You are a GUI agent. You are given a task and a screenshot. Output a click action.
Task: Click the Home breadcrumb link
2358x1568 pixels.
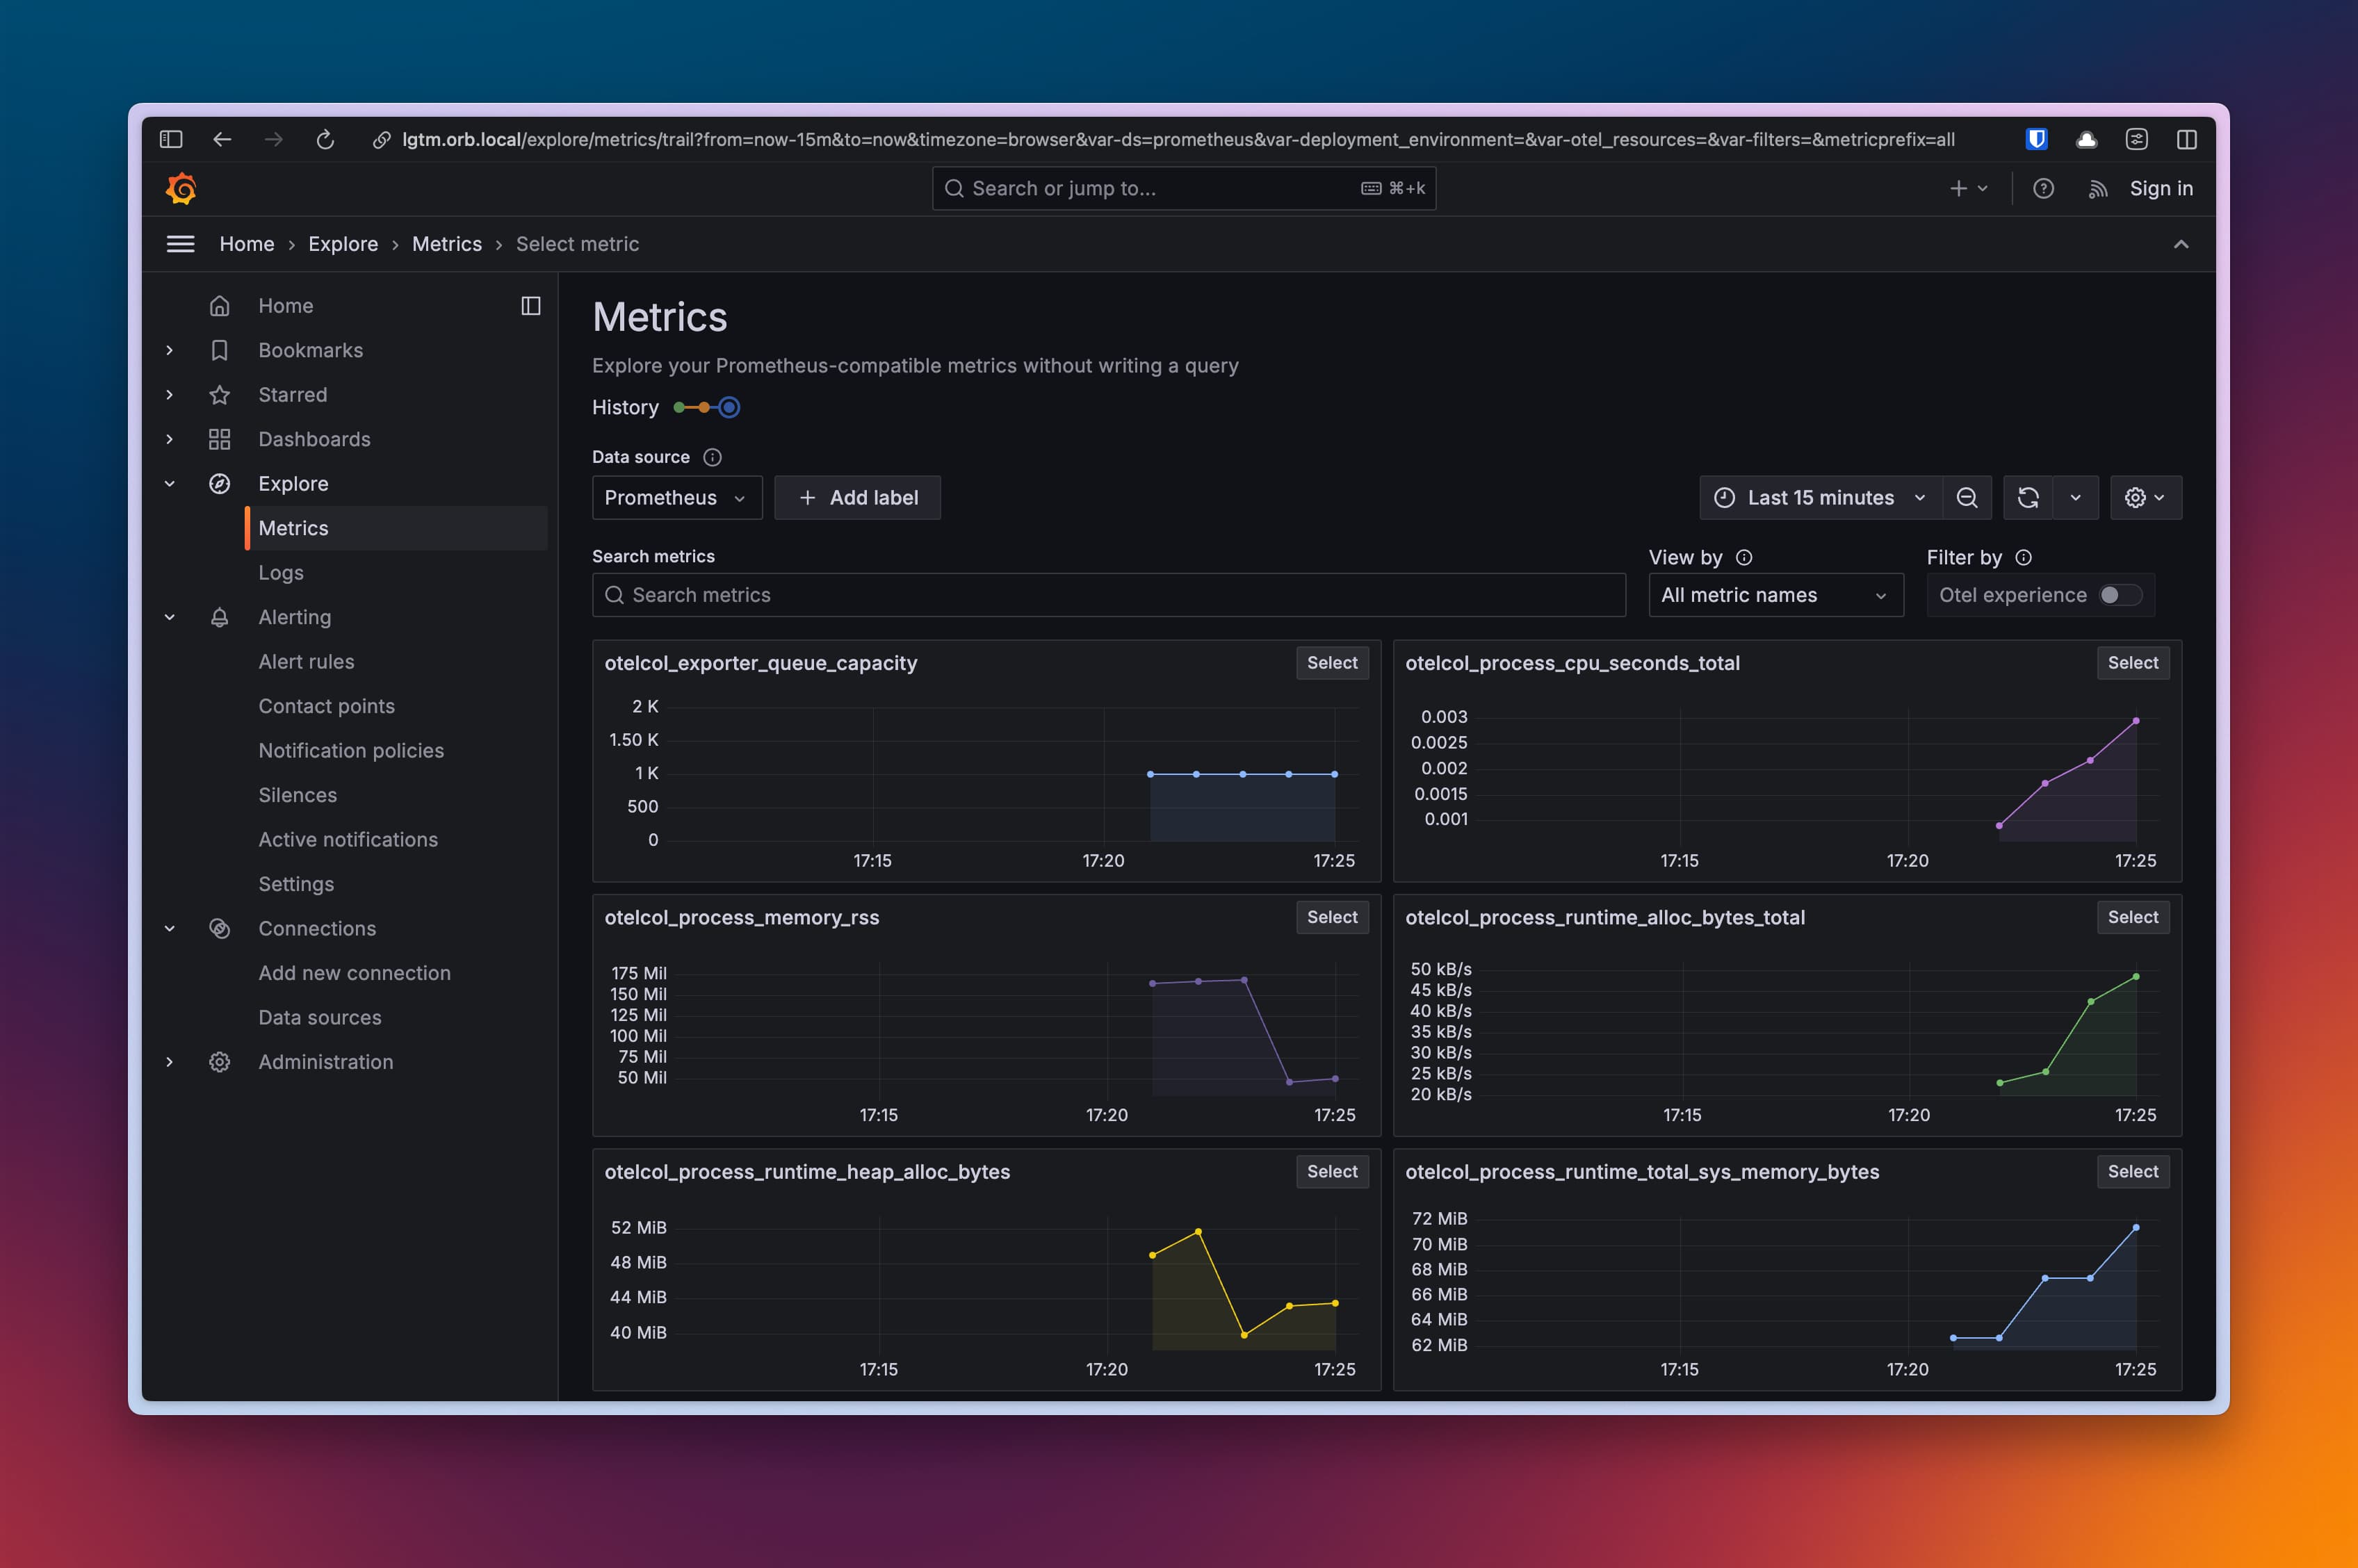click(247, 244)
